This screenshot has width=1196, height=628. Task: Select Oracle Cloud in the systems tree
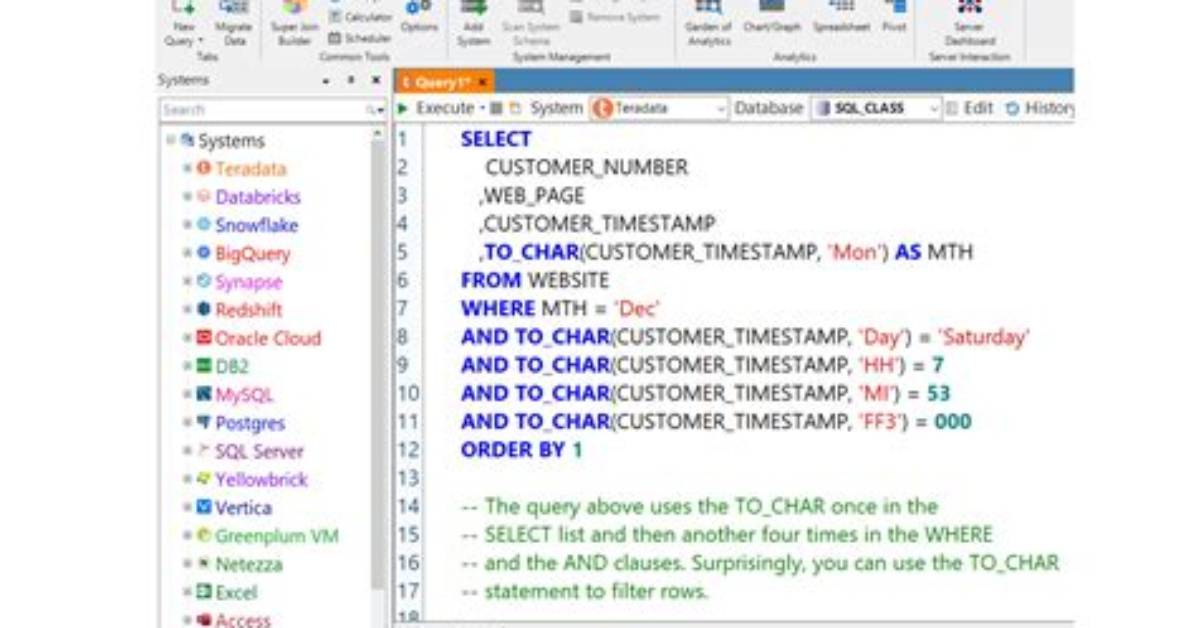pos(268,338)
